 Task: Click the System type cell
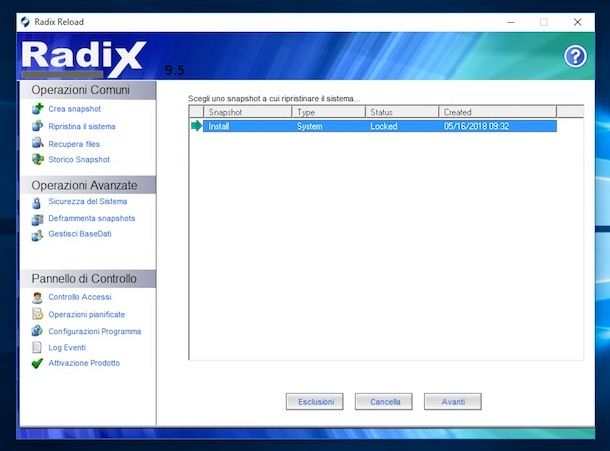tap(310, 126)
